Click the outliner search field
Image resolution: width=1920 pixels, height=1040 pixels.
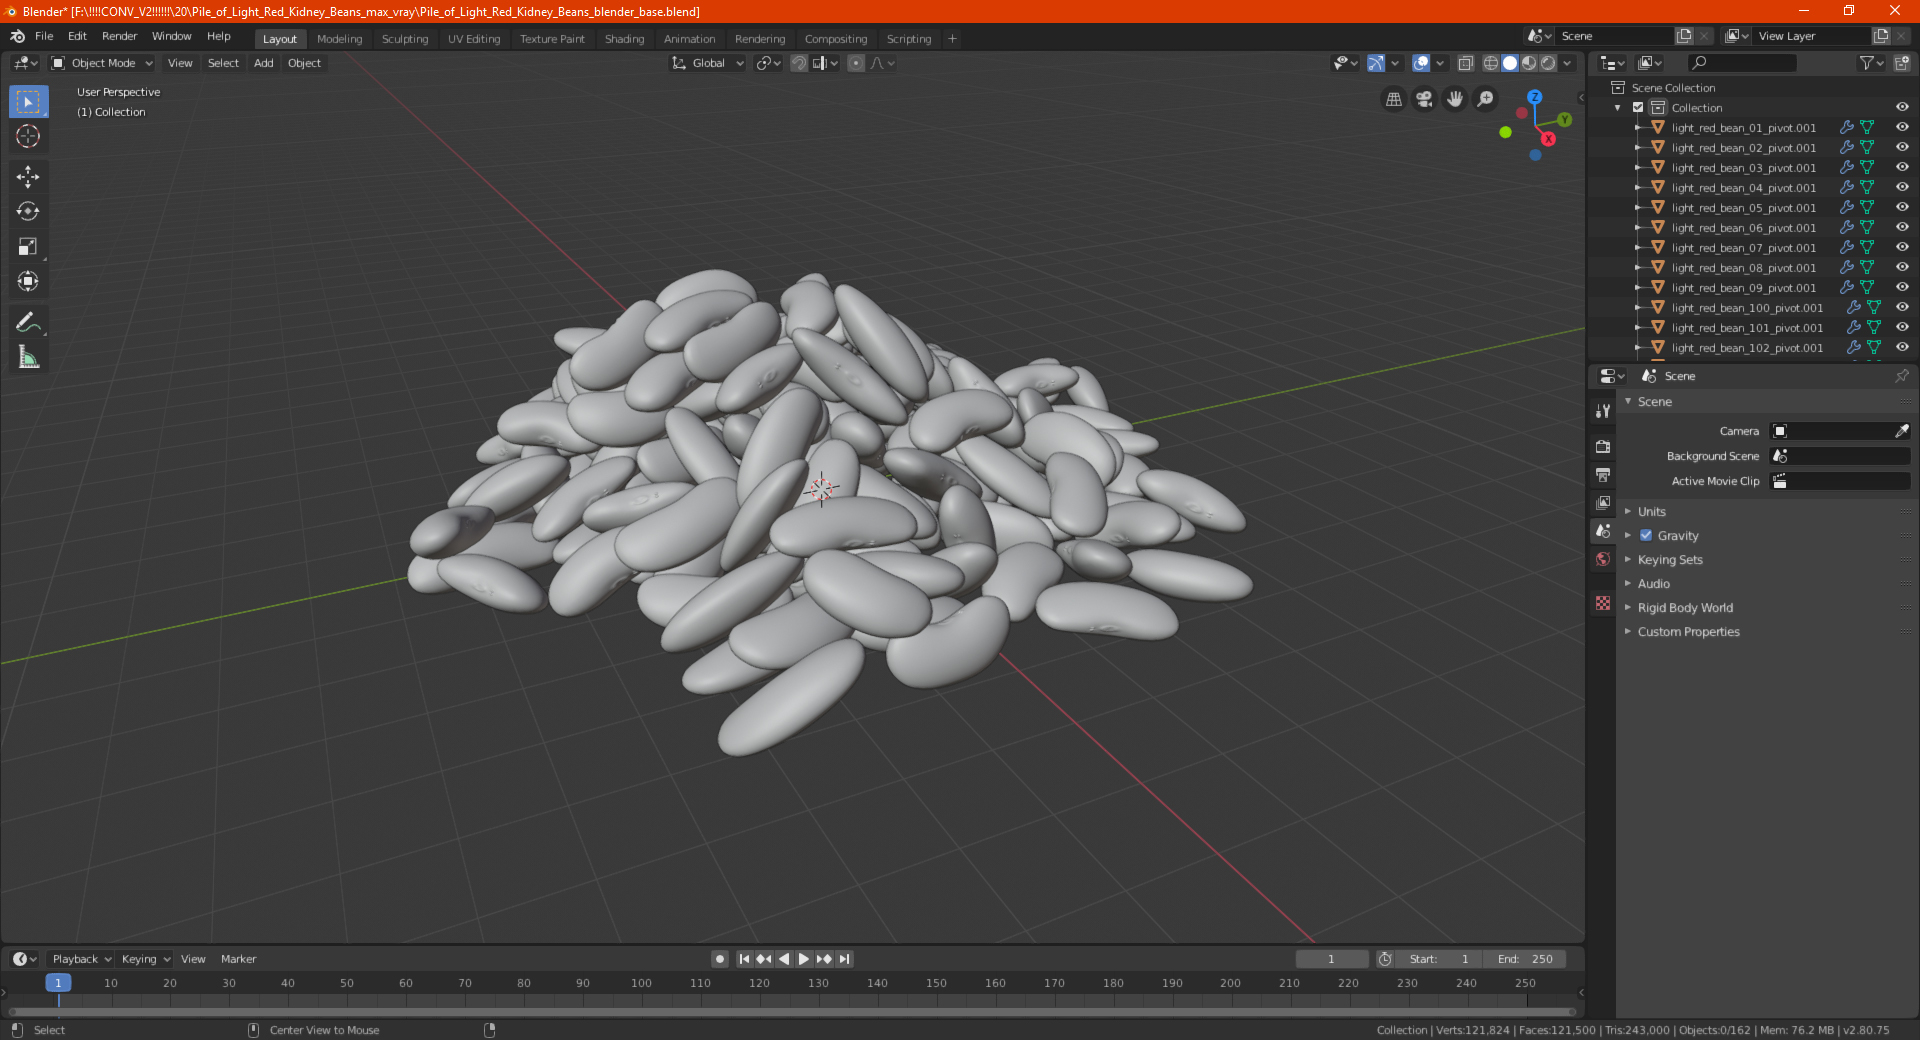pos(1741,63)
